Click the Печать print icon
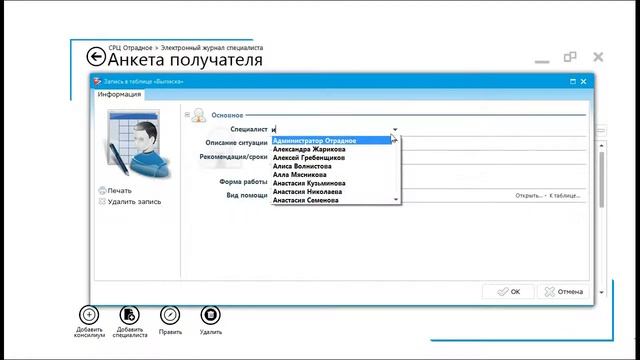The width and height of the screenshot is (640, 360). tap(102, 191)
